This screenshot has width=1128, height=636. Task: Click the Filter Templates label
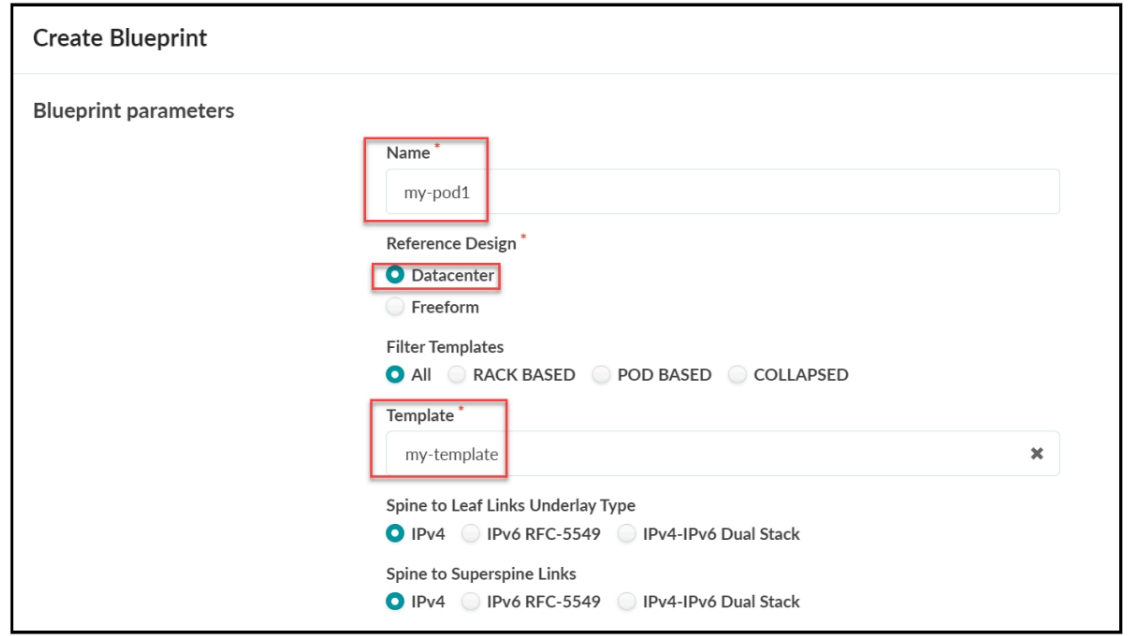445,347
